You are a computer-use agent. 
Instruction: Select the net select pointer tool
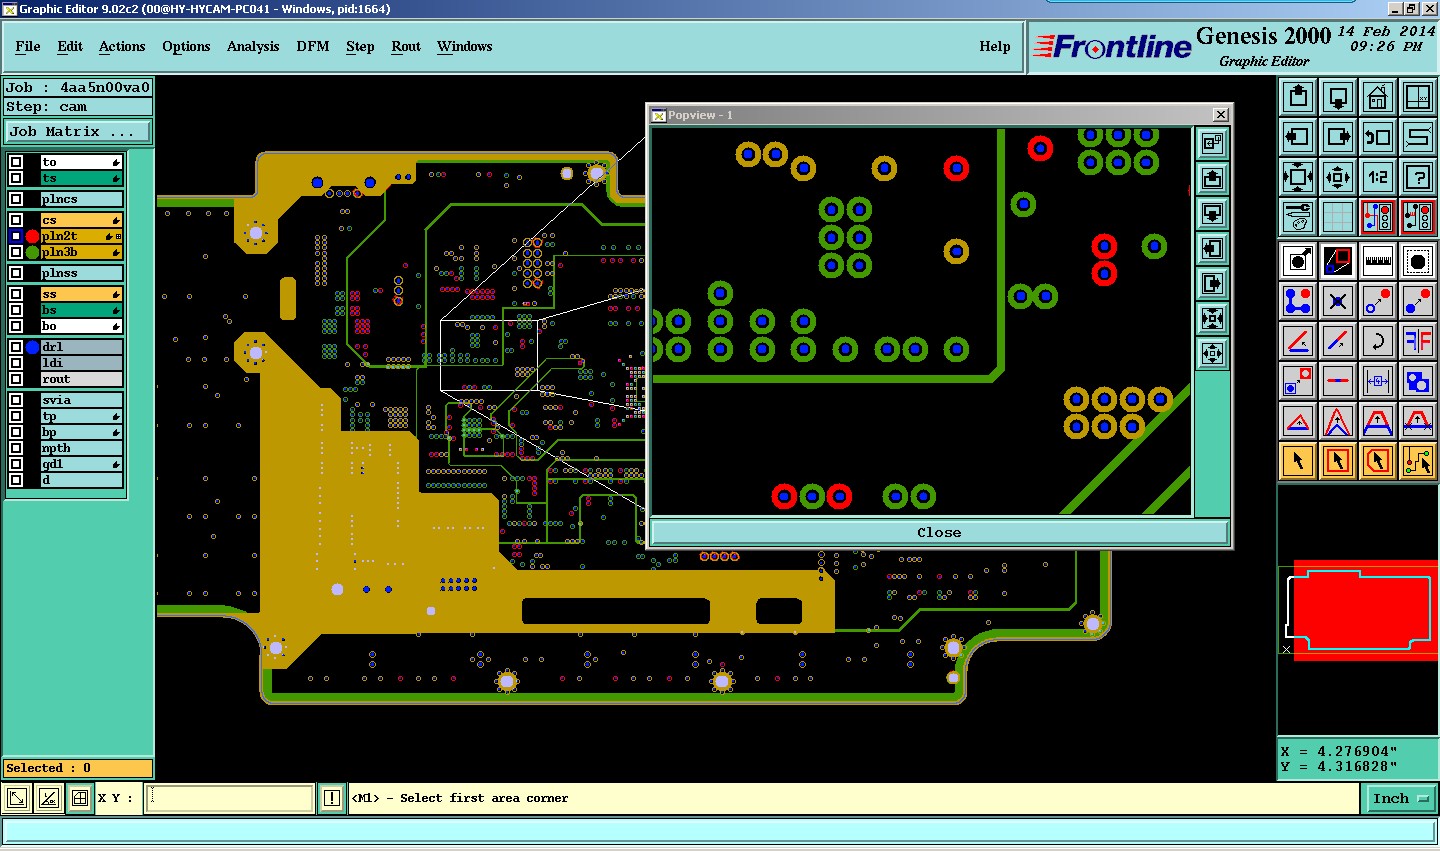[x=1418, y=460]
